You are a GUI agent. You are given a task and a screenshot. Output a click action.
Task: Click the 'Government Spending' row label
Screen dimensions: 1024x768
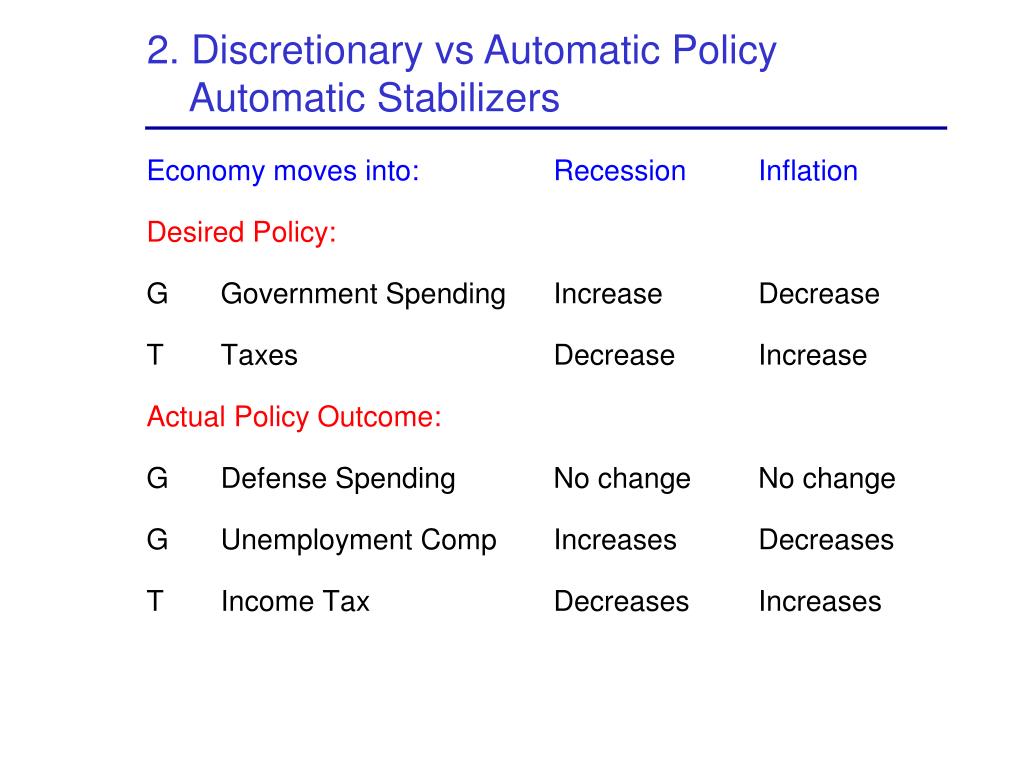coord(363,295)
